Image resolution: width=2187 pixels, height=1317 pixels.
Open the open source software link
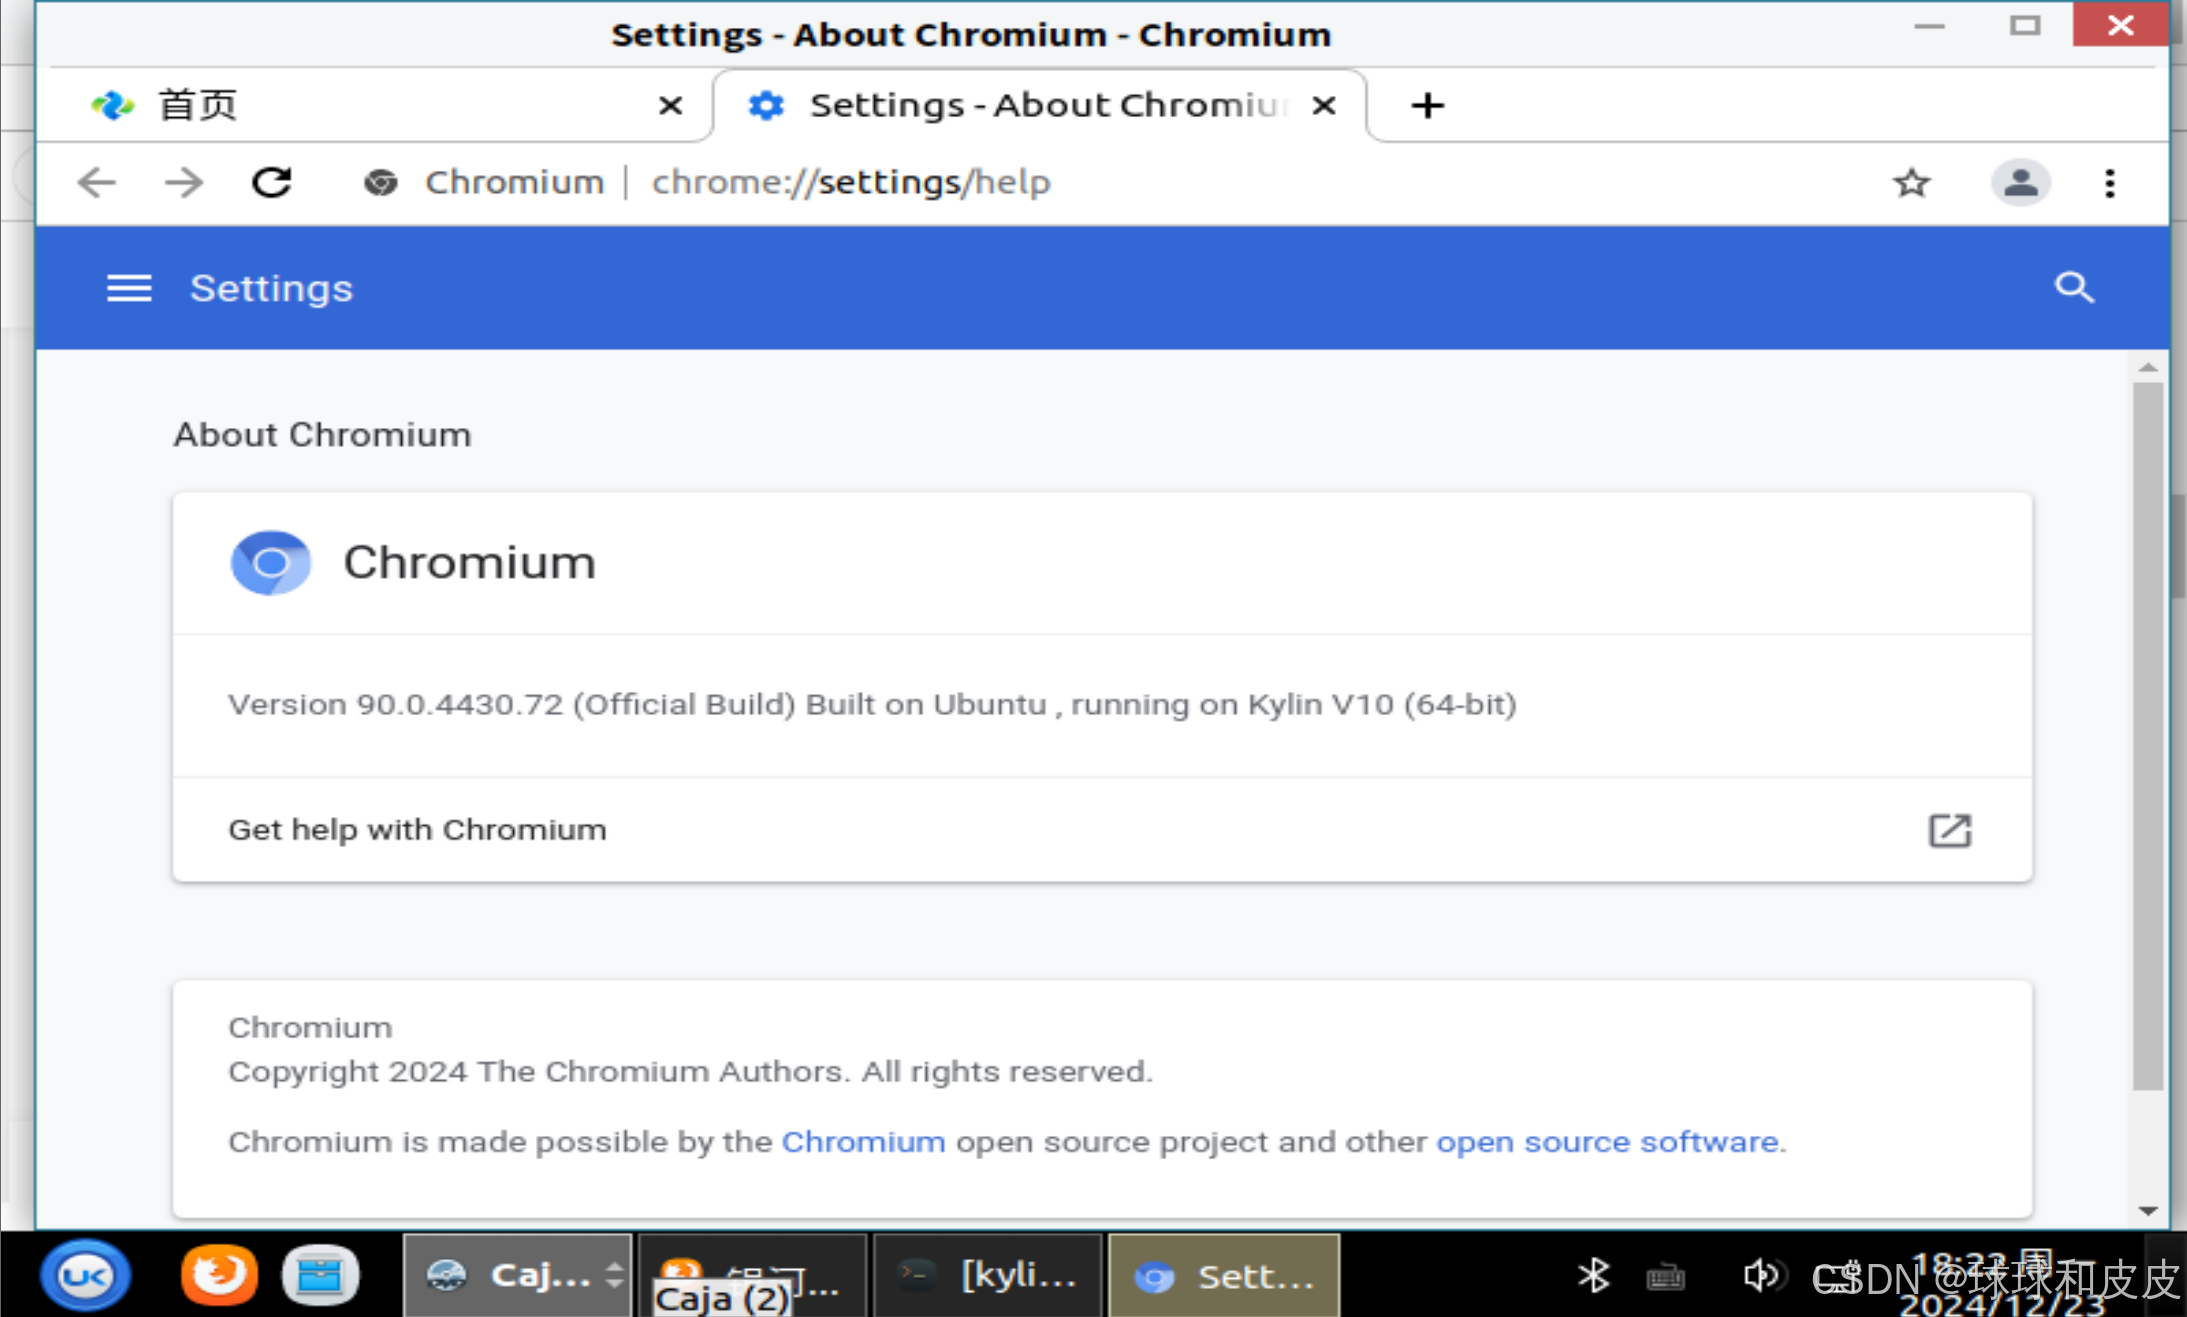point(1607,1142)
